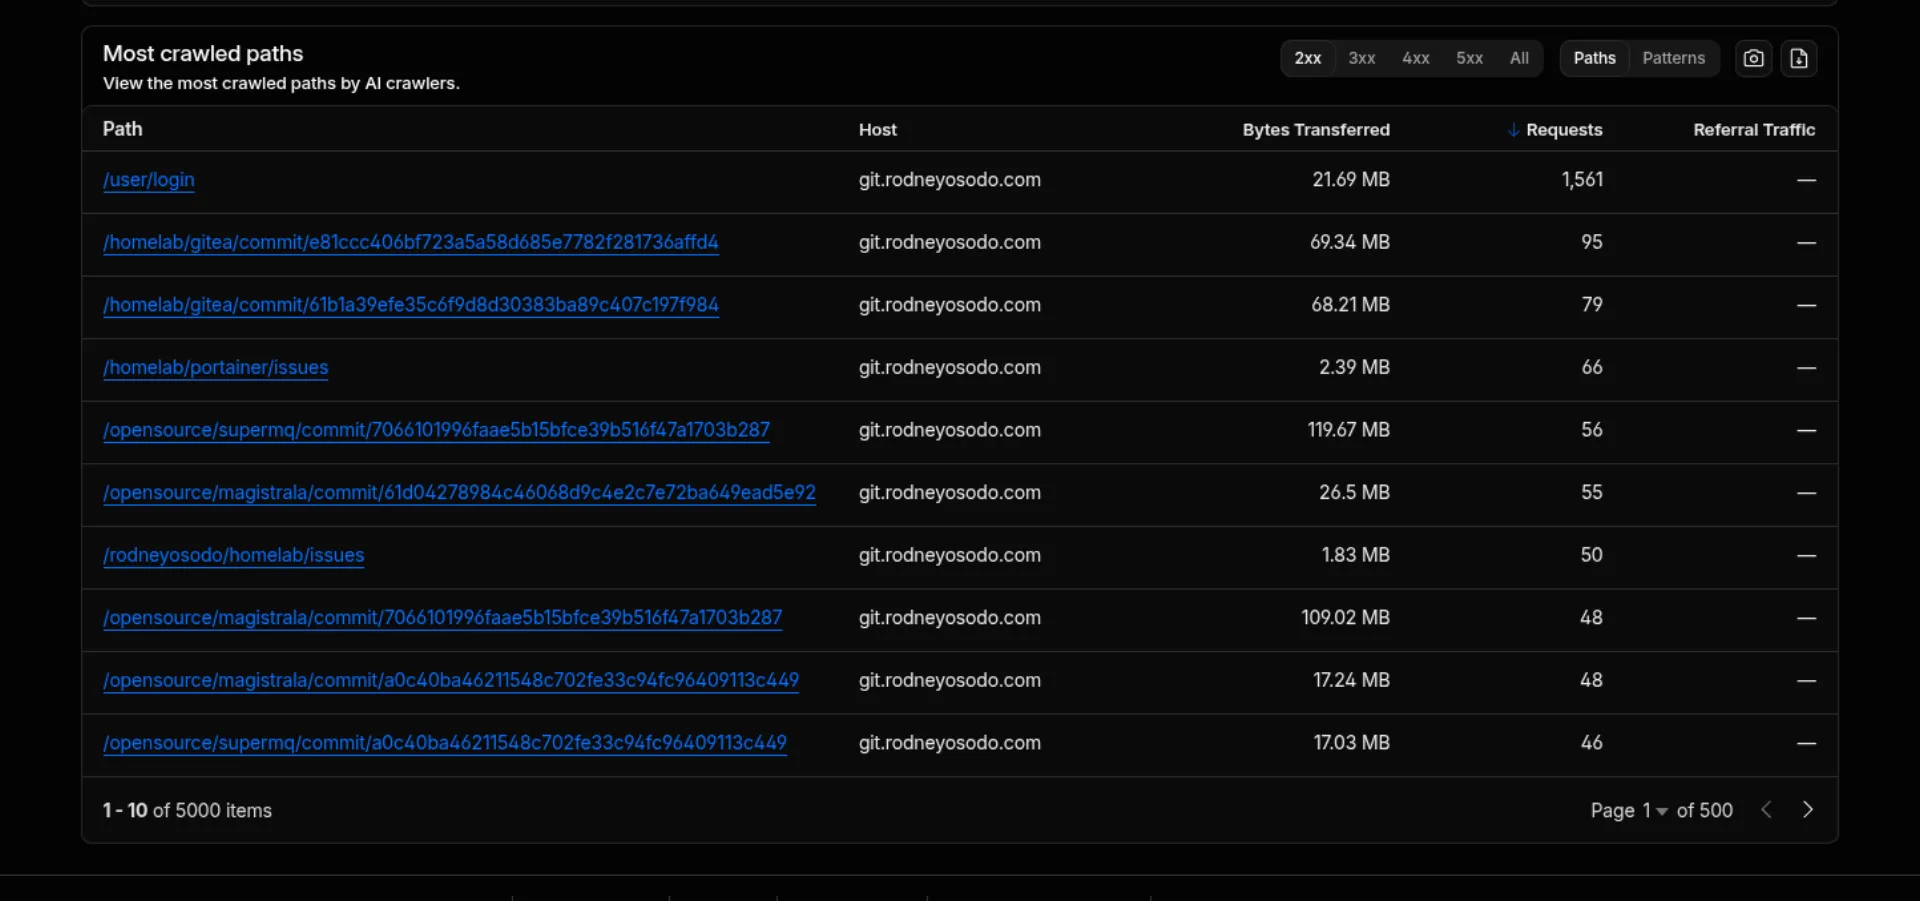Open the magistrala commit 7066101996fa link
Screen dimensions: 1920x901
click(443, 618)
